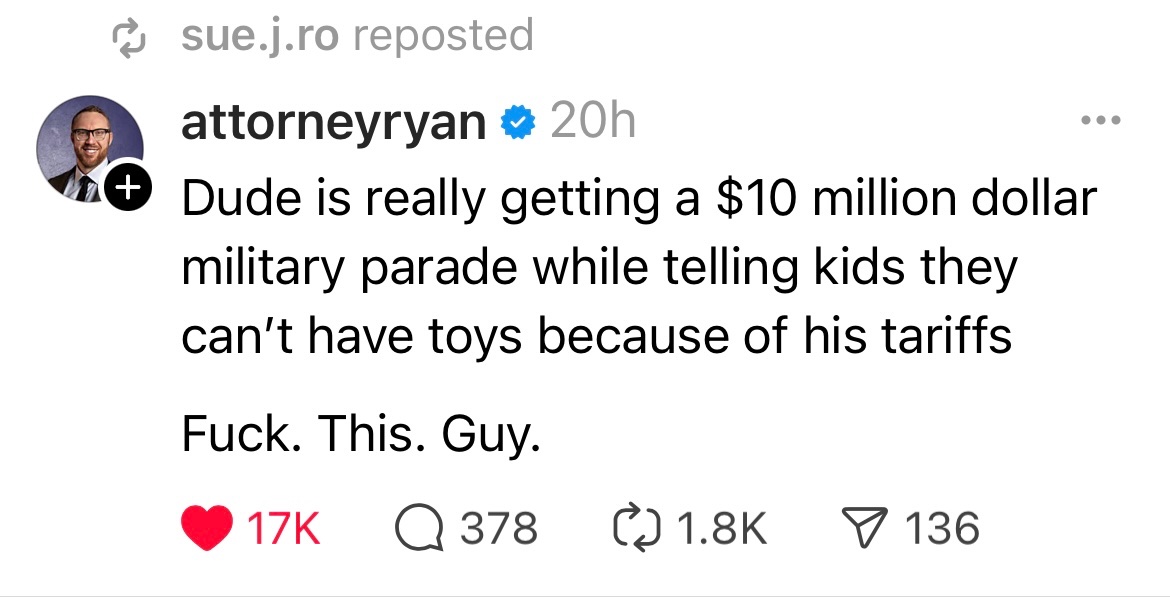Open the 378 replies count
The image size is (1170, 601).
(x=498, y=528)
